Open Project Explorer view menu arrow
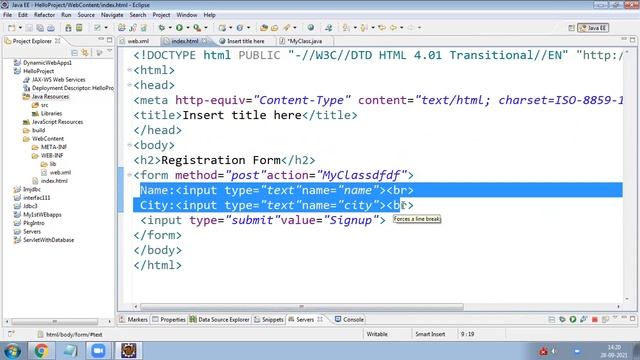Viewport: 640px width, 360px height. pyautogui.click(x=109, y=51)
